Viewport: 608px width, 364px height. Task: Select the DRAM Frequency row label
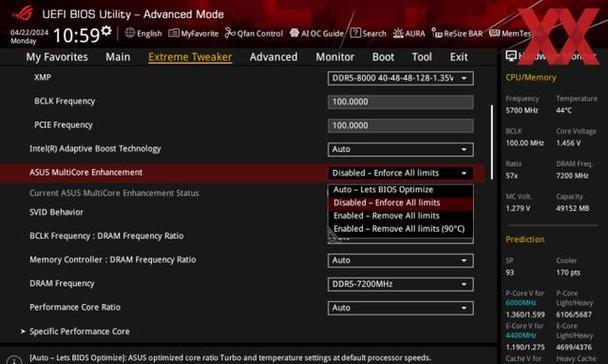click(62, 284)
